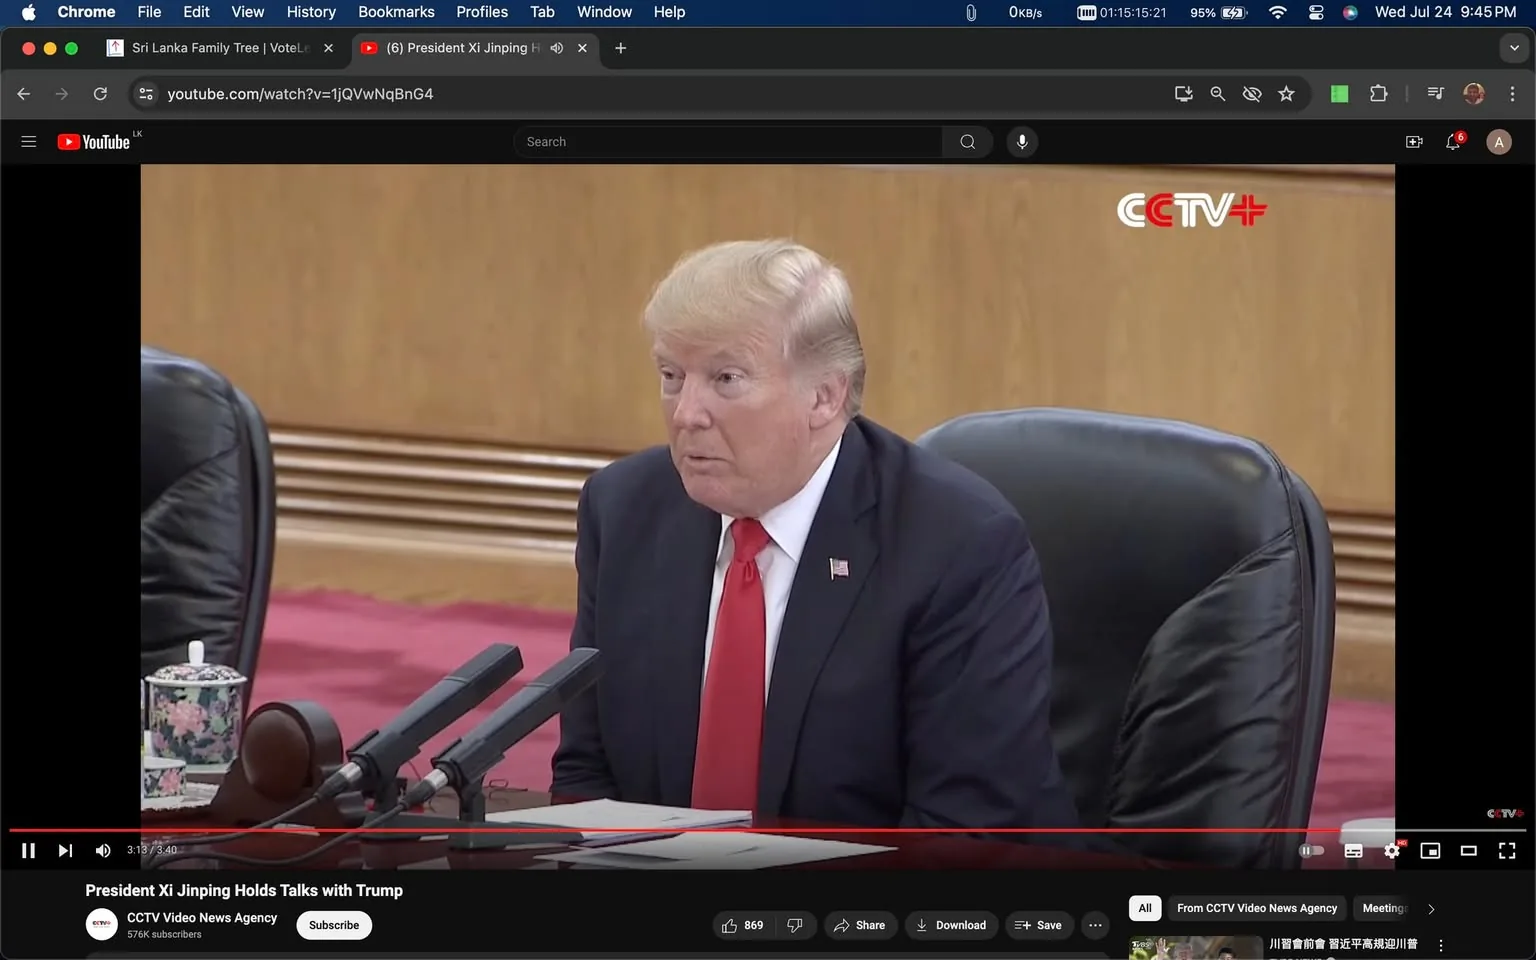
Task: Expand more filter chips with the right arrow
Action: click(x=1430, y=908)
